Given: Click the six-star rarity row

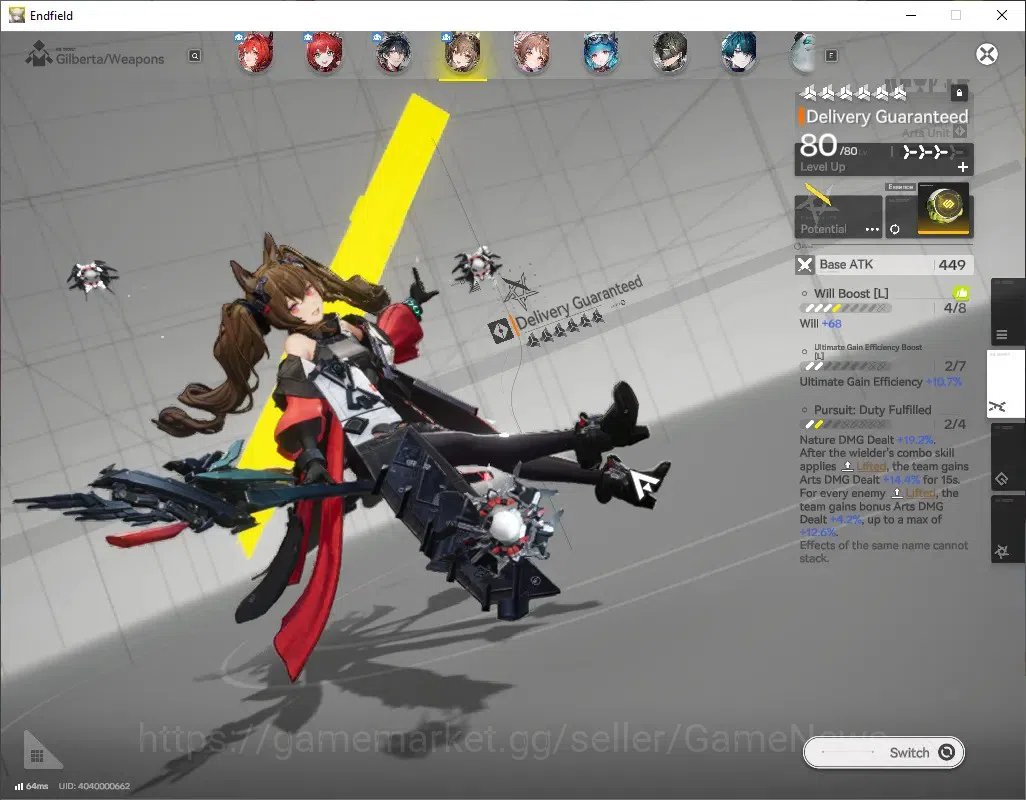Looking at the screenshot, I should 853,93.
